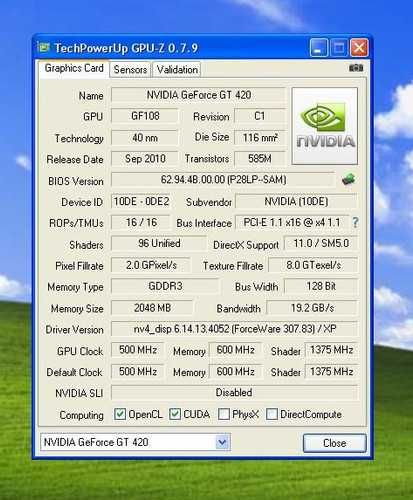This screenshot has width=413, height=500.
Task: Click the NVIDIA logo image
Action: point(325,126)
